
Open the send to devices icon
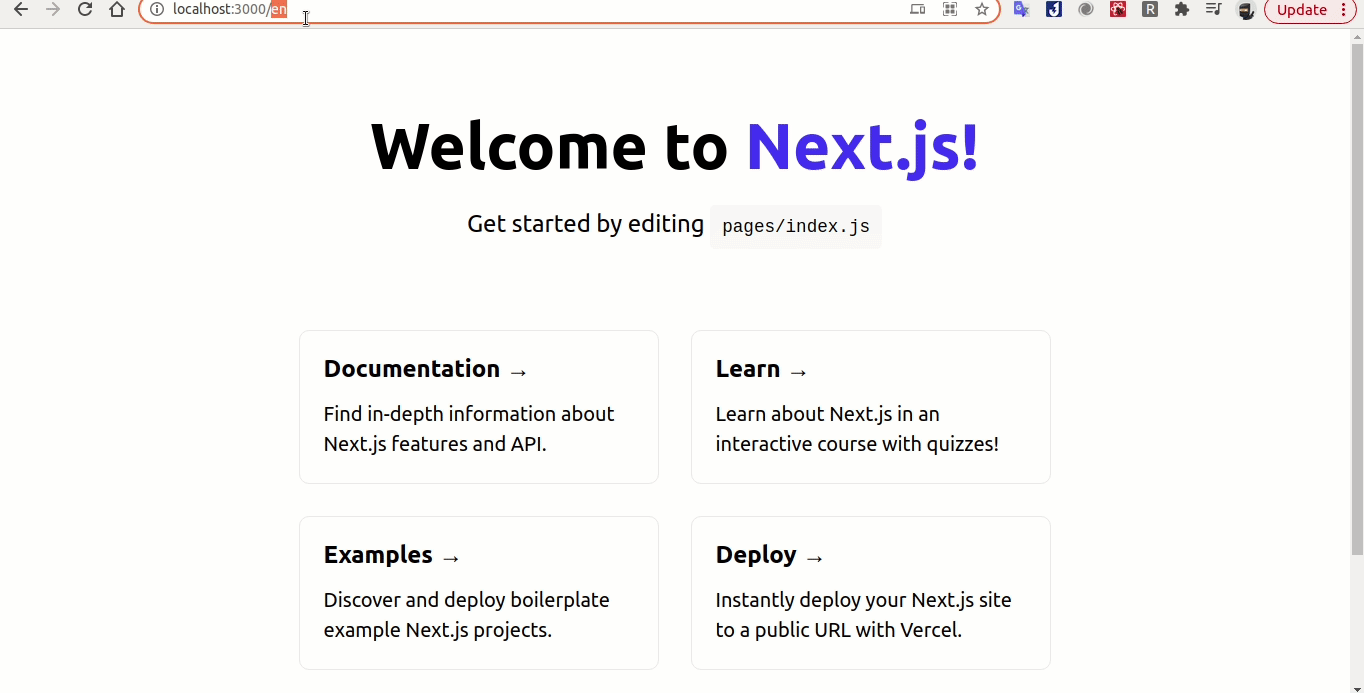coord(918,10)
